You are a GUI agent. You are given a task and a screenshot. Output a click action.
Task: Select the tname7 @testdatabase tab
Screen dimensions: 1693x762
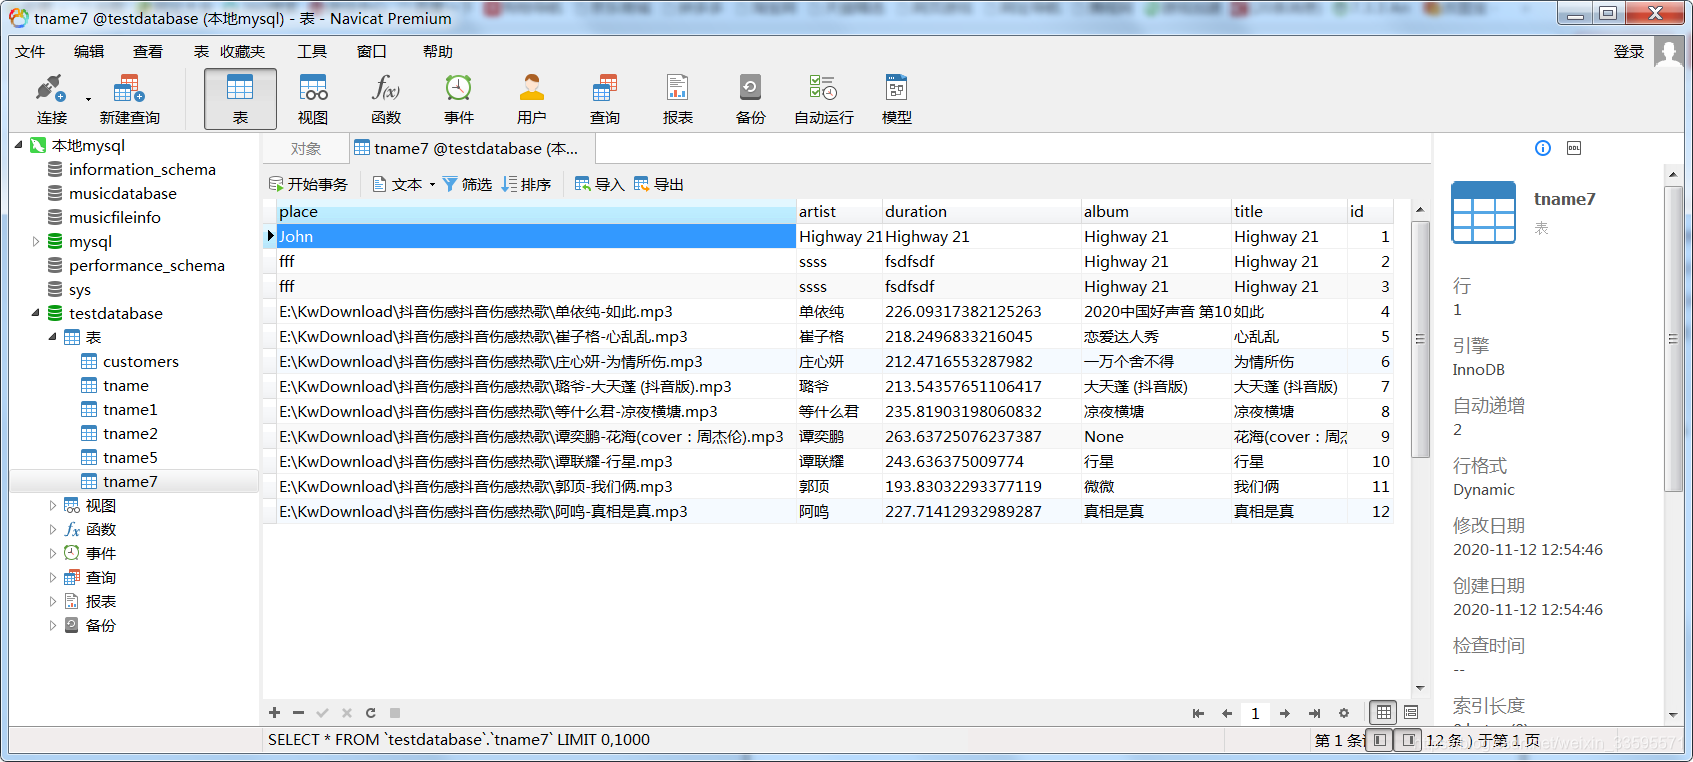click(473, 148)
